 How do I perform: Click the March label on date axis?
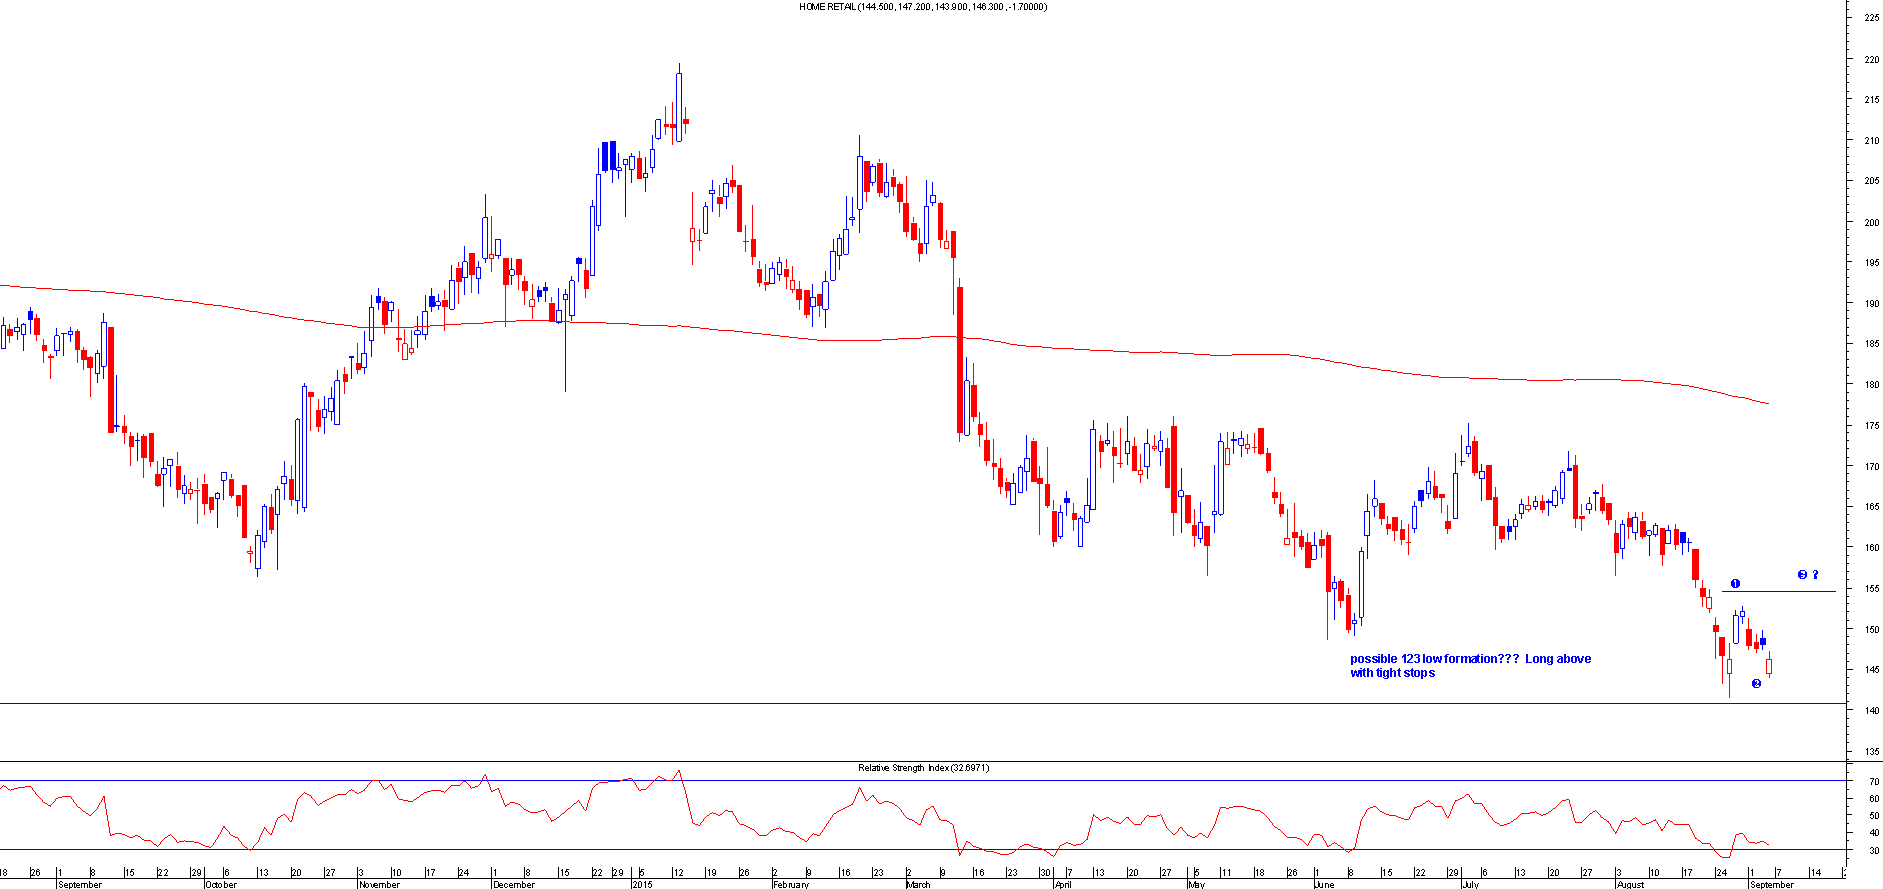tap(918, 884)
